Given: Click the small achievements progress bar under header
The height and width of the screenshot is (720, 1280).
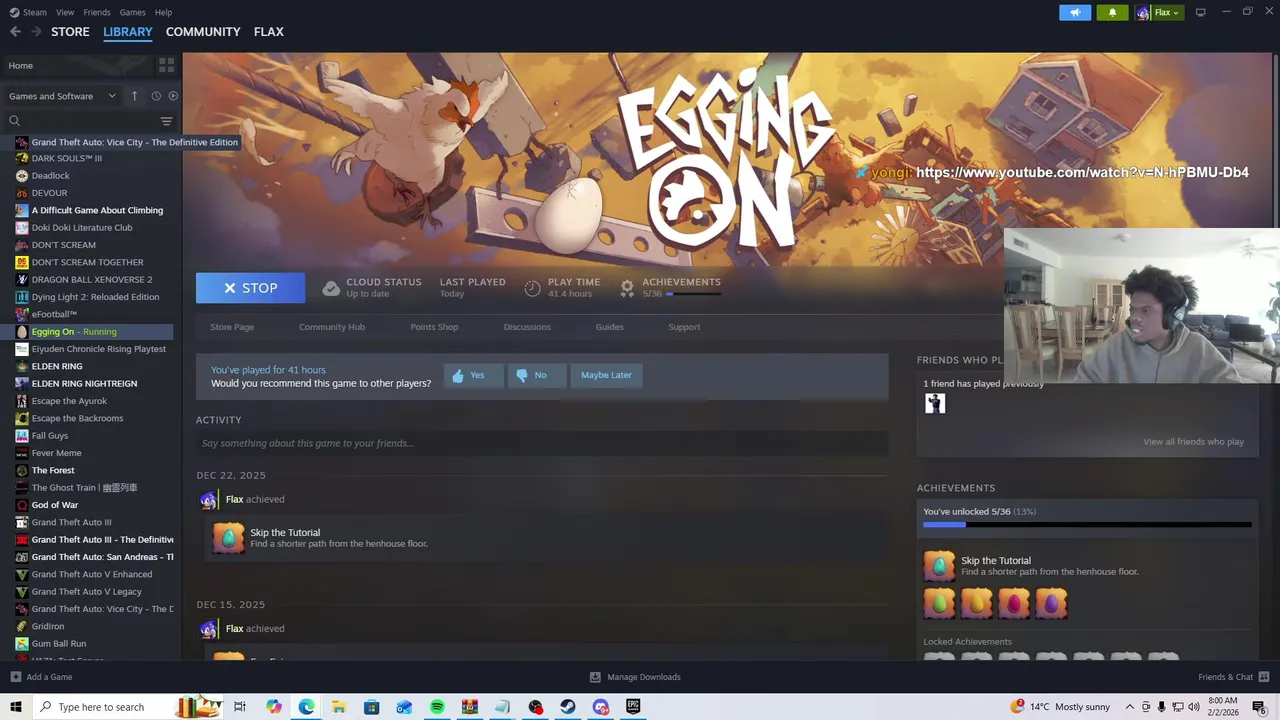Looking at the screenshot, I should coord(693,294).
